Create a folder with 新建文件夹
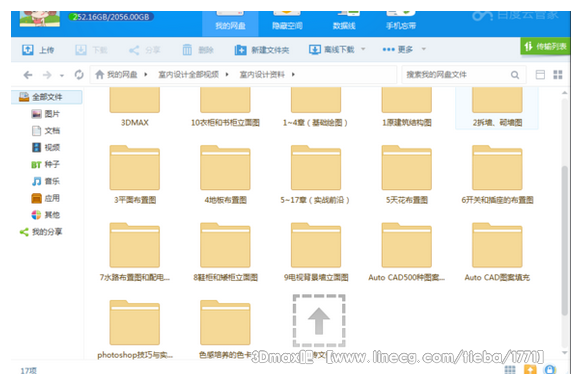The width and height of the screenshot is (573, 374). (262, 50)
